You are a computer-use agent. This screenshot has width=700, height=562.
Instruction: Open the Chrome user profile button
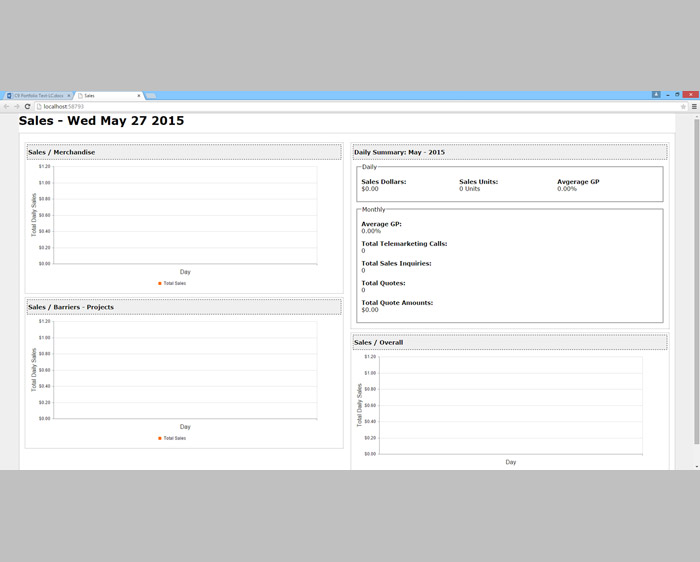tap(656, 95)
